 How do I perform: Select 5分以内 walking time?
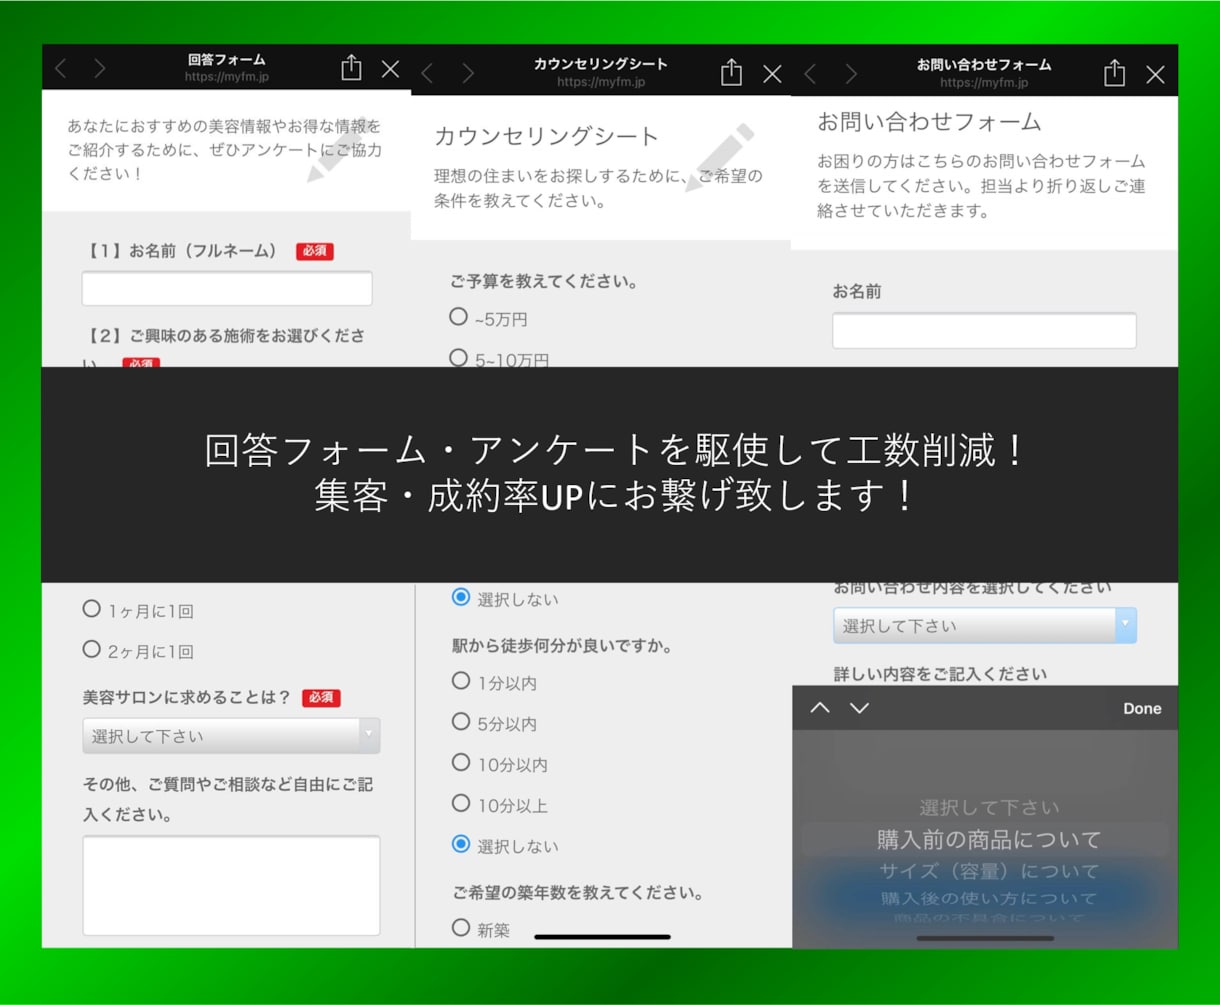pos(461,721)
